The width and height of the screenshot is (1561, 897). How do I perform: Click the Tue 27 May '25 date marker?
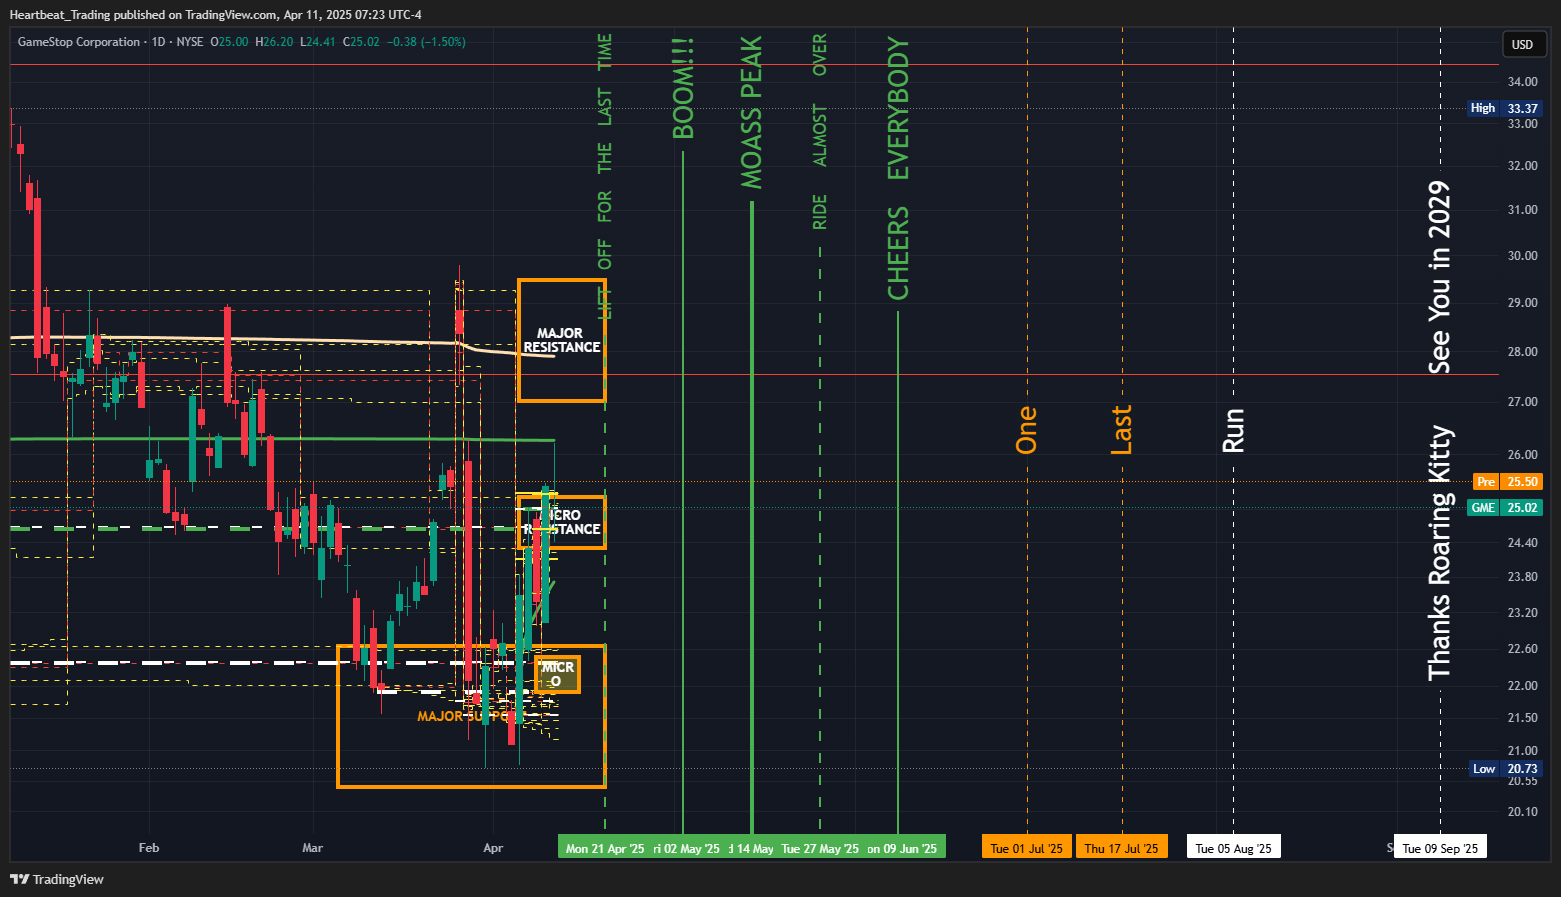coord(820,848)
